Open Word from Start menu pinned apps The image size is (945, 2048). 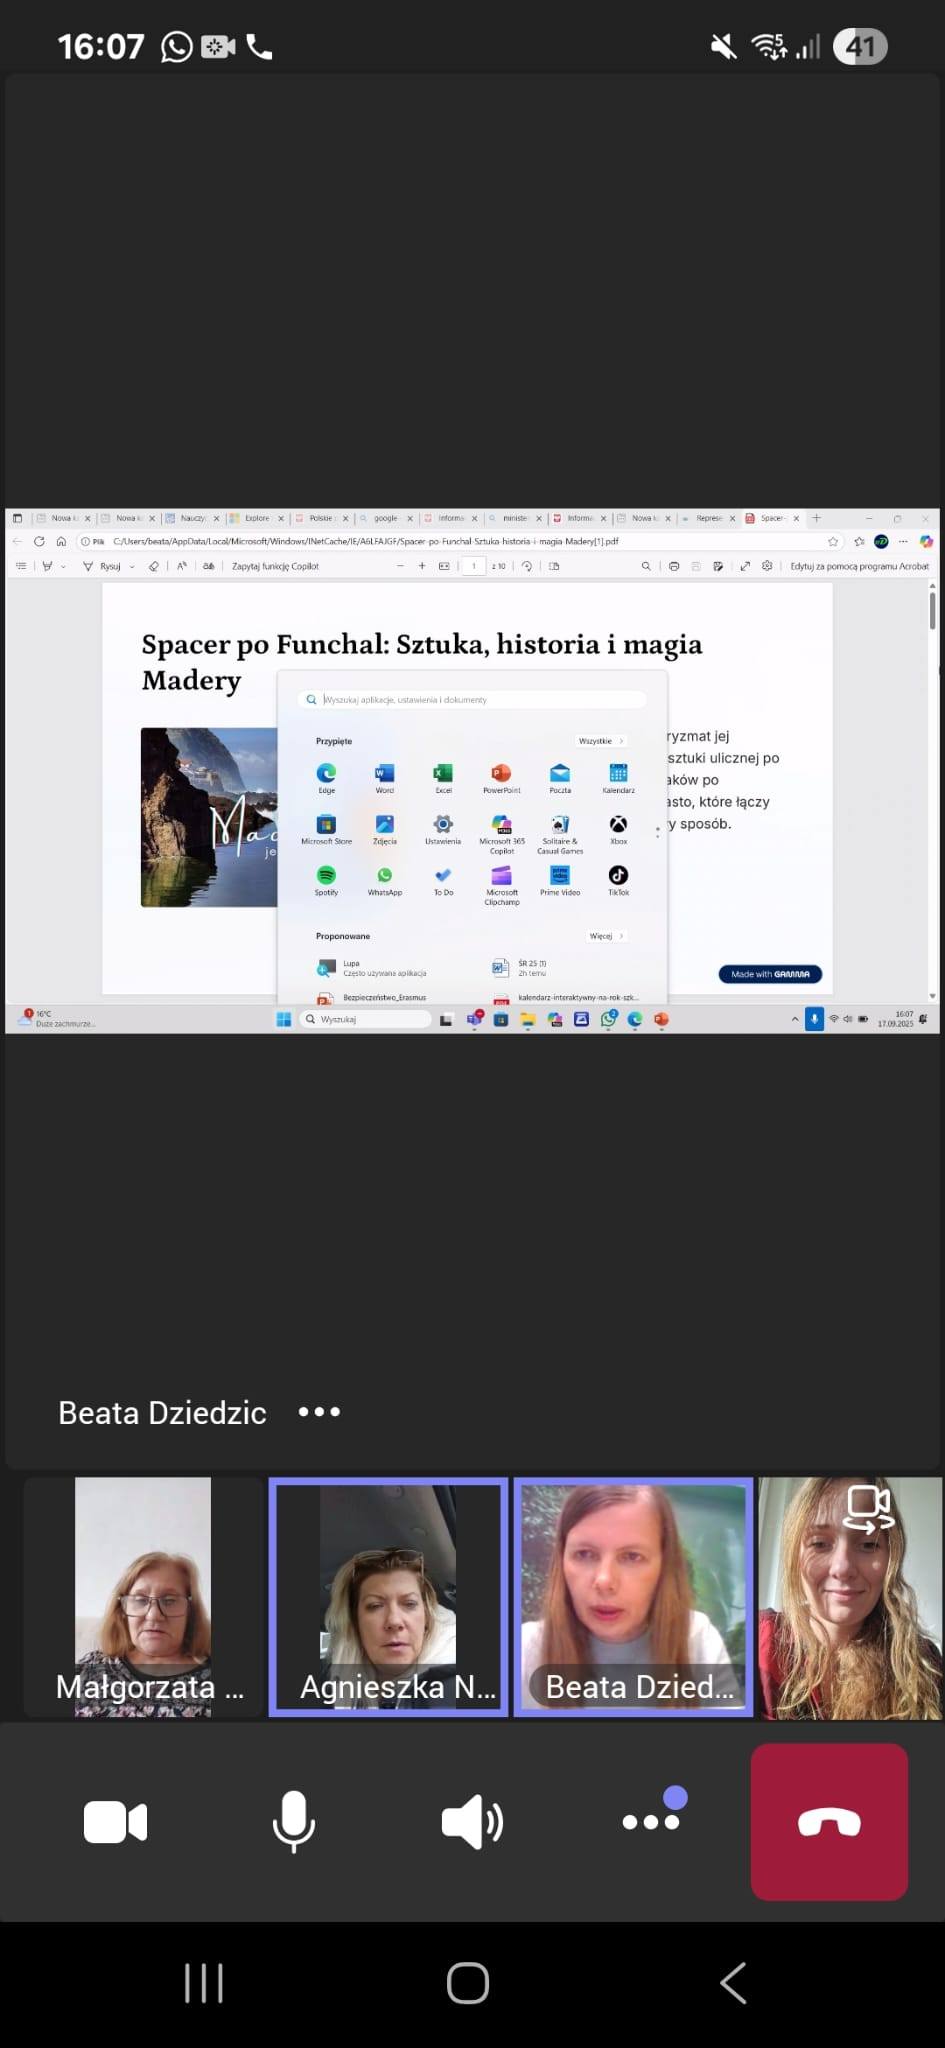click(x=385, y=778)
